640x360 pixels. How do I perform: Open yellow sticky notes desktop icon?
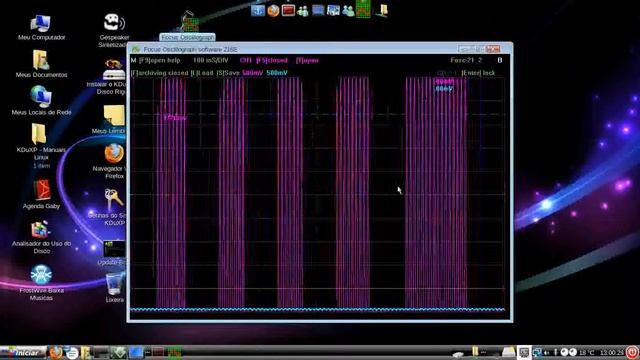coord(114,116)
